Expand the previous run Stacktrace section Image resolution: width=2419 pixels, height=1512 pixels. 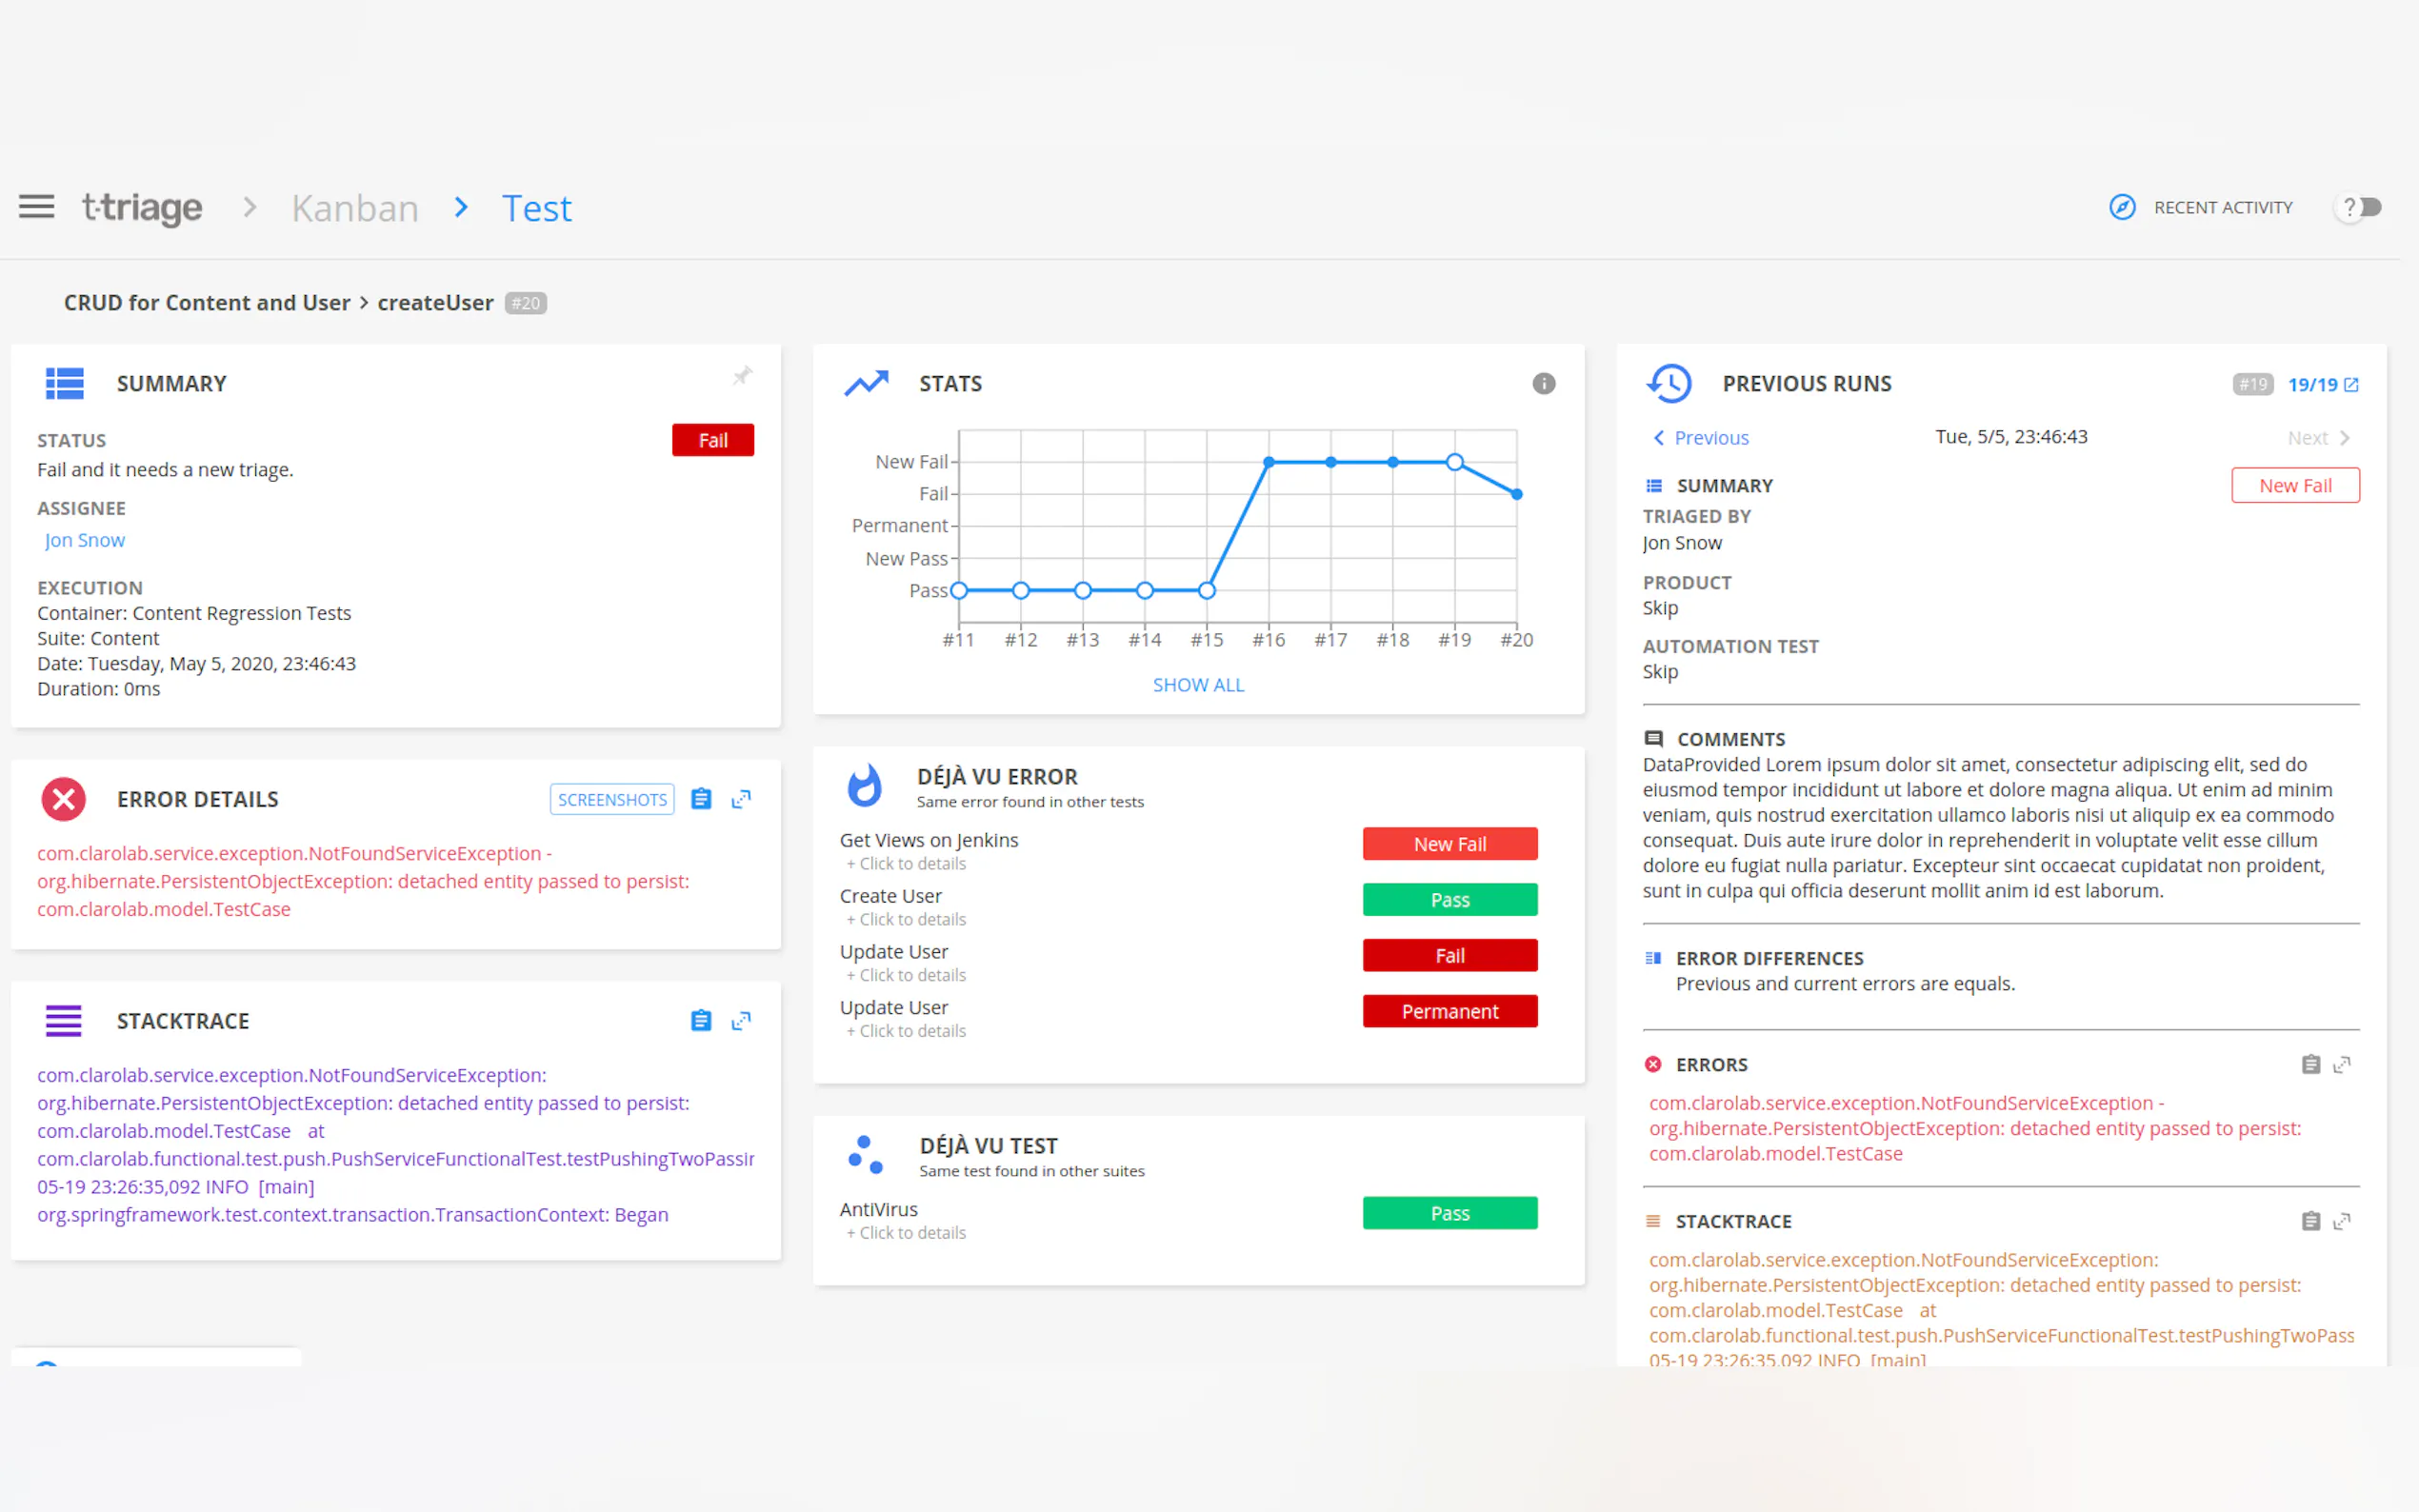tap(2342, 1221)
